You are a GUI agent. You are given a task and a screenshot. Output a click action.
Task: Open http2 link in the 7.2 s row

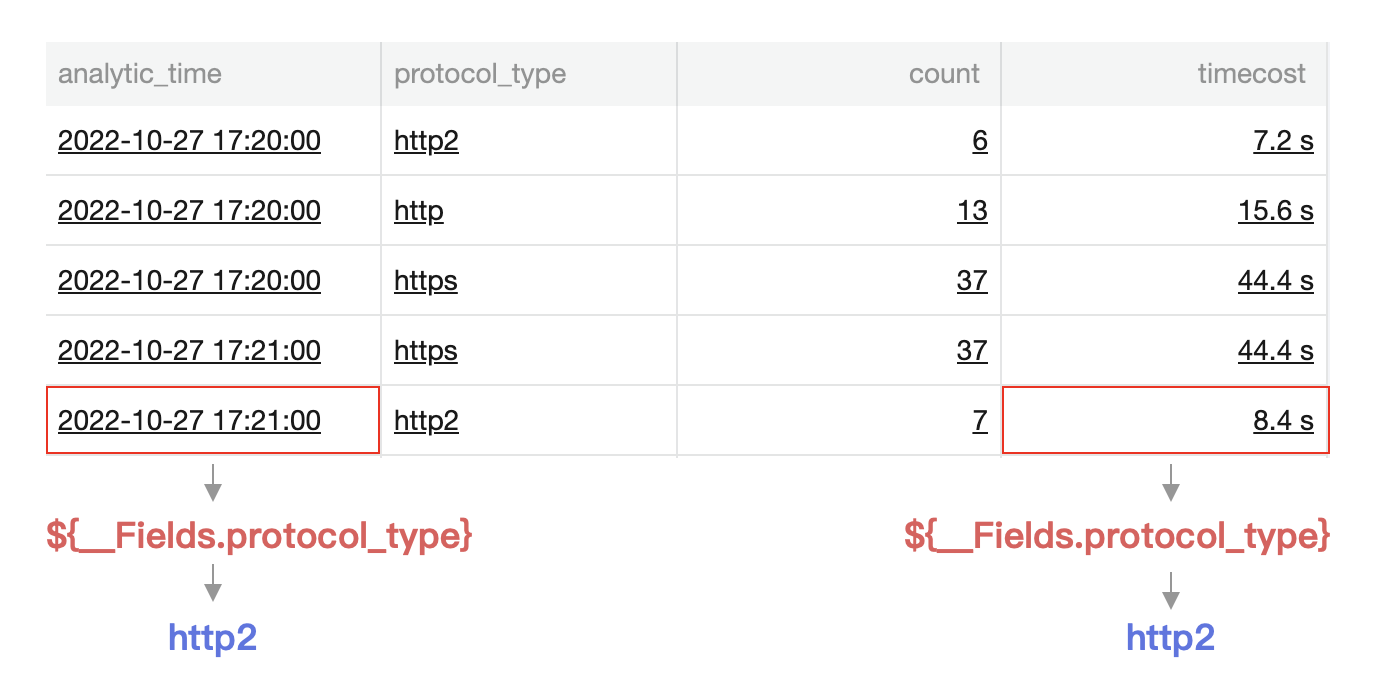[x=426, y=141]
